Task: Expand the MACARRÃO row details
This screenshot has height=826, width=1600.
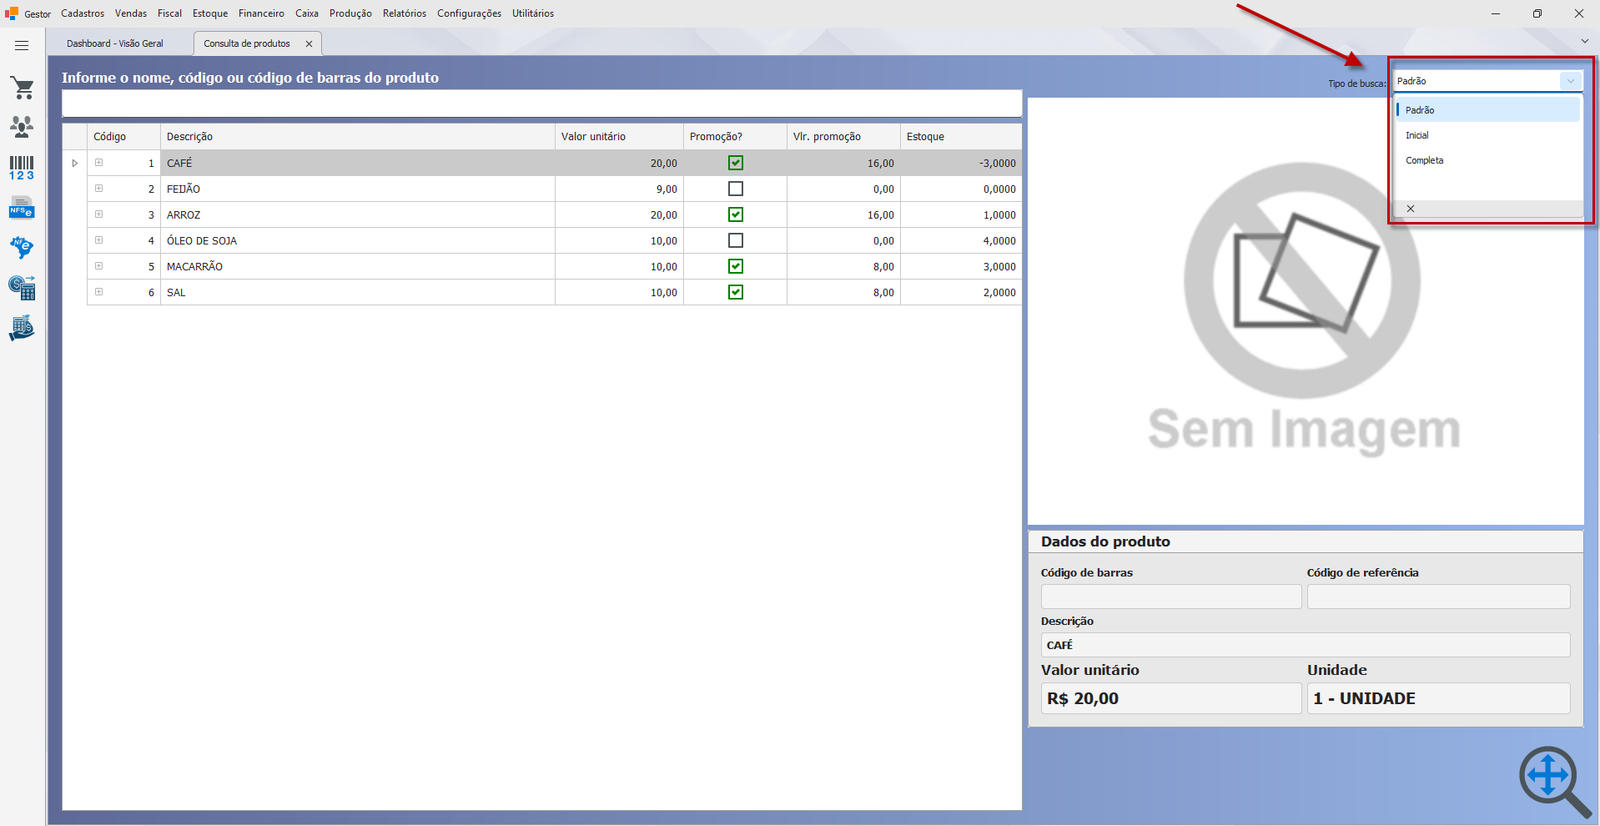Action: 99,266
